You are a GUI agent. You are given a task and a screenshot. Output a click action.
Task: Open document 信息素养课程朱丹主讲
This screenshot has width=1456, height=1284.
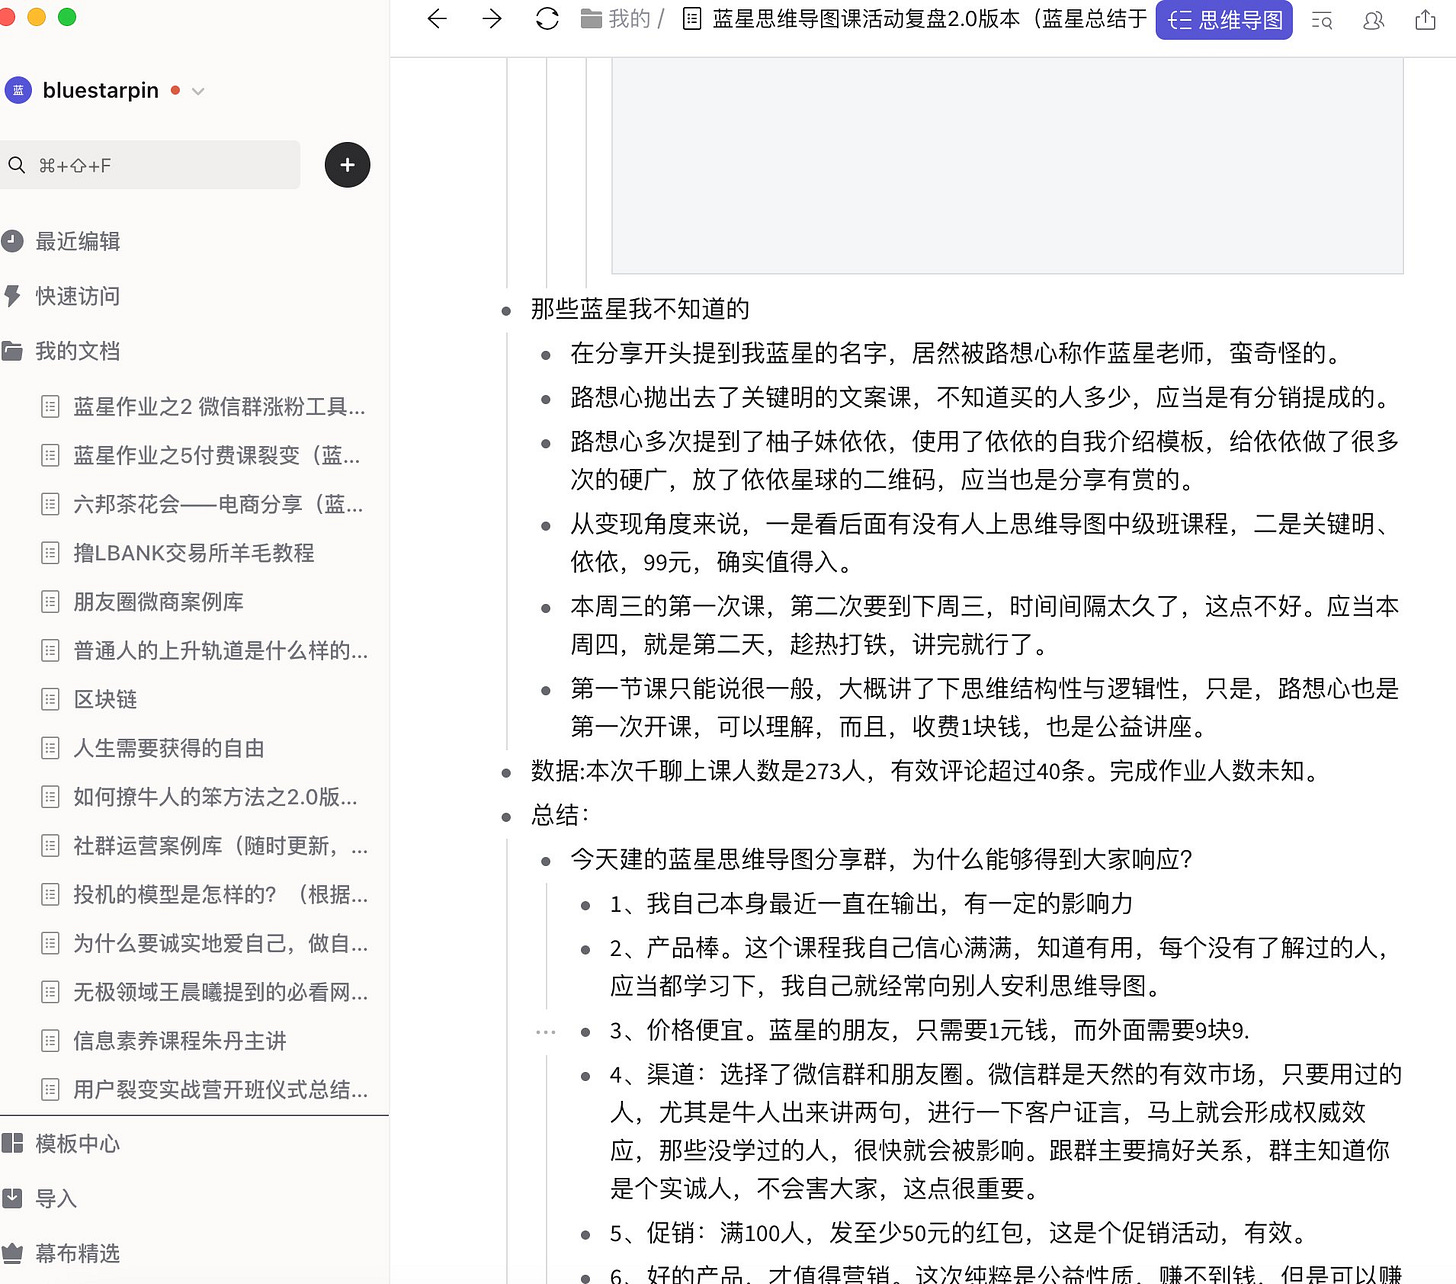coord(180,1041)
